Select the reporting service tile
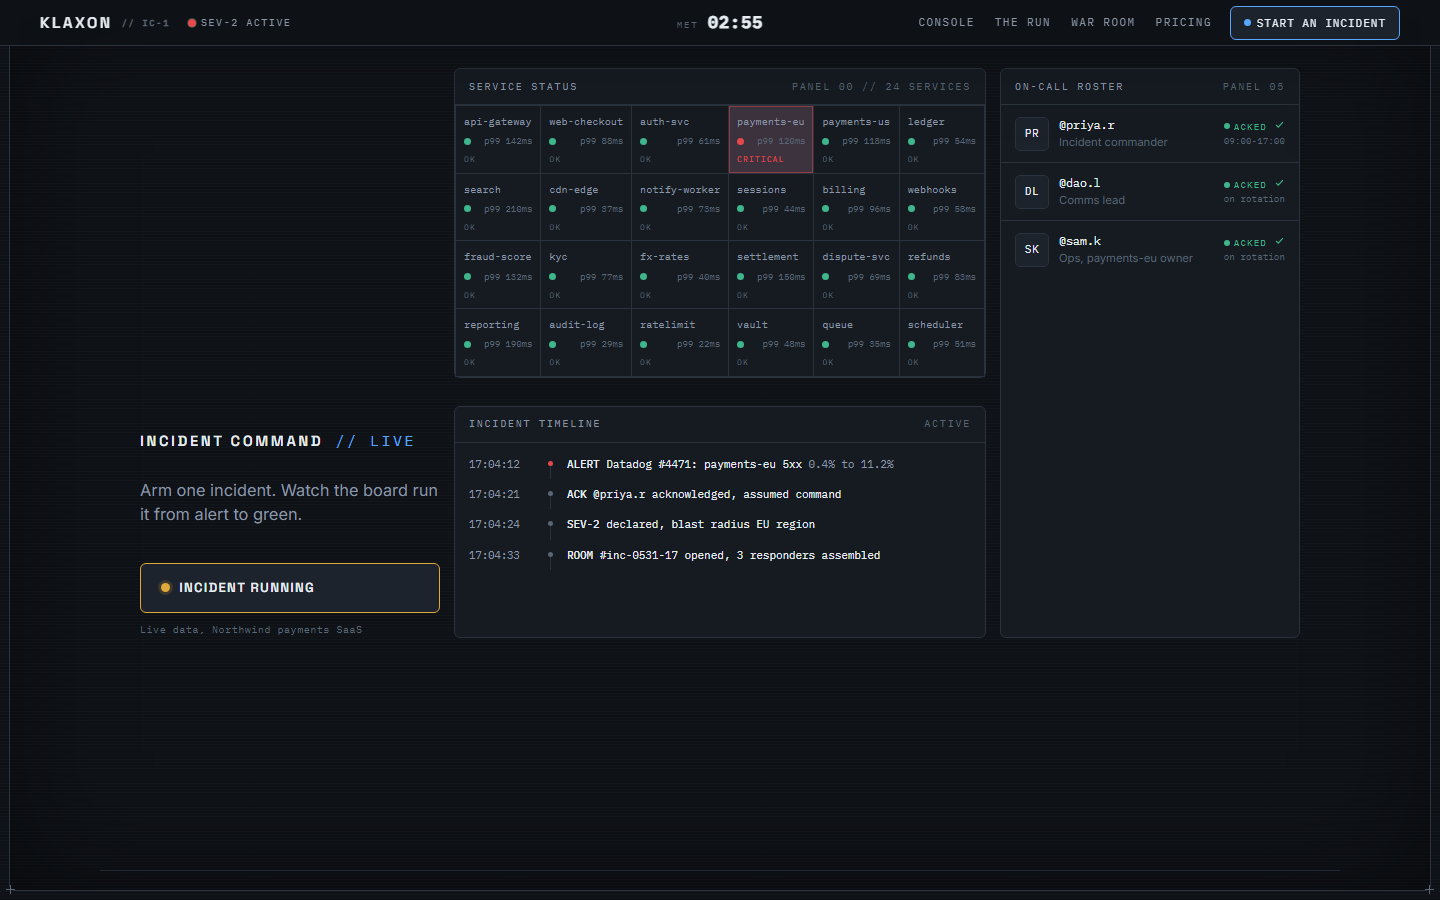The height and width of the screenshot is (900, 1440). (x=498, y=342)
